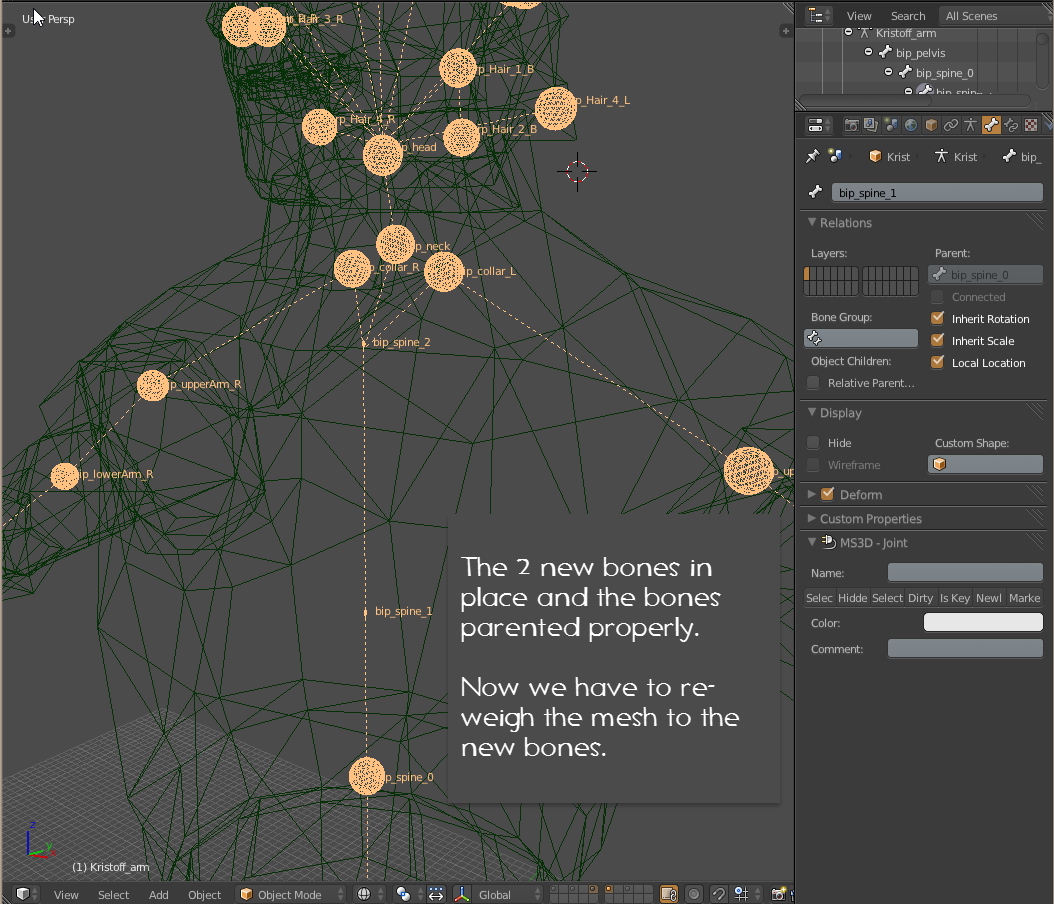
Task: Open the Object Constraints chain-link tab
Action: [x=951, y=125]
